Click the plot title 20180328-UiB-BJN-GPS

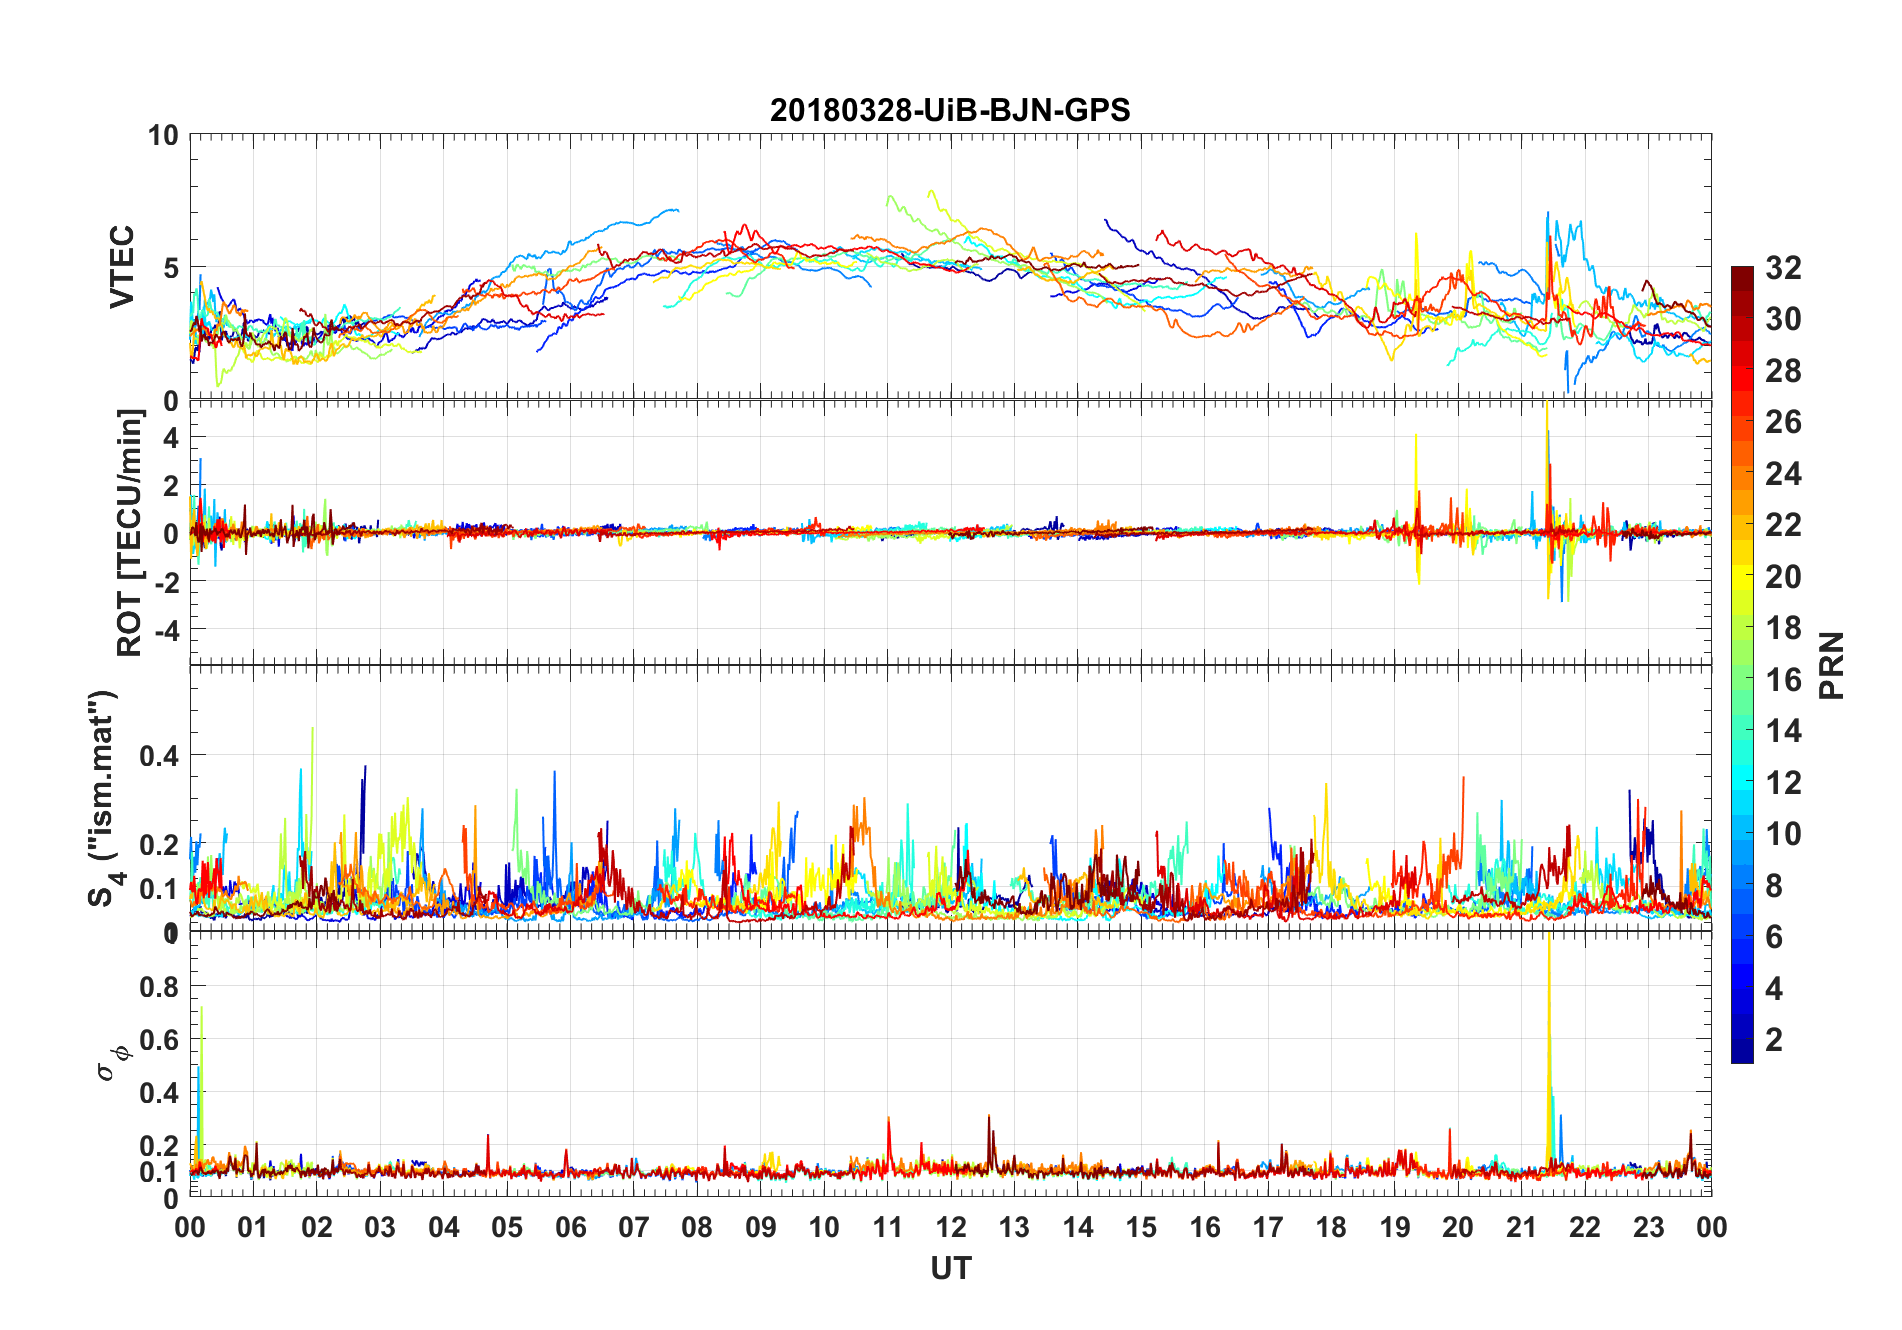point(950,110)
